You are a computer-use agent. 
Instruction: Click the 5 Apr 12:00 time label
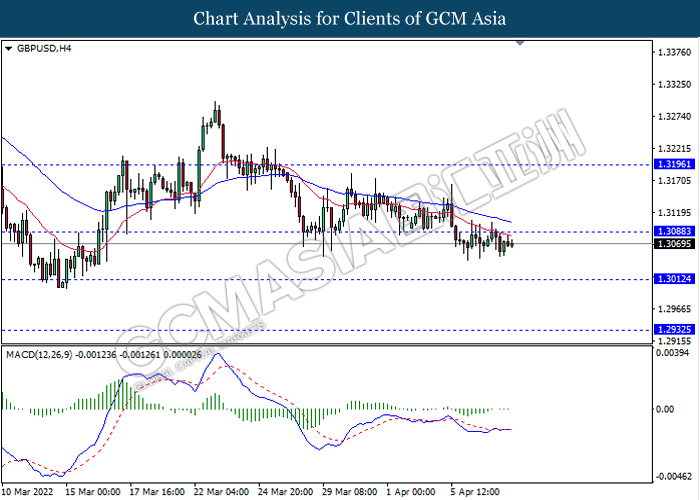pyautogui.click(x=475, y=492)
